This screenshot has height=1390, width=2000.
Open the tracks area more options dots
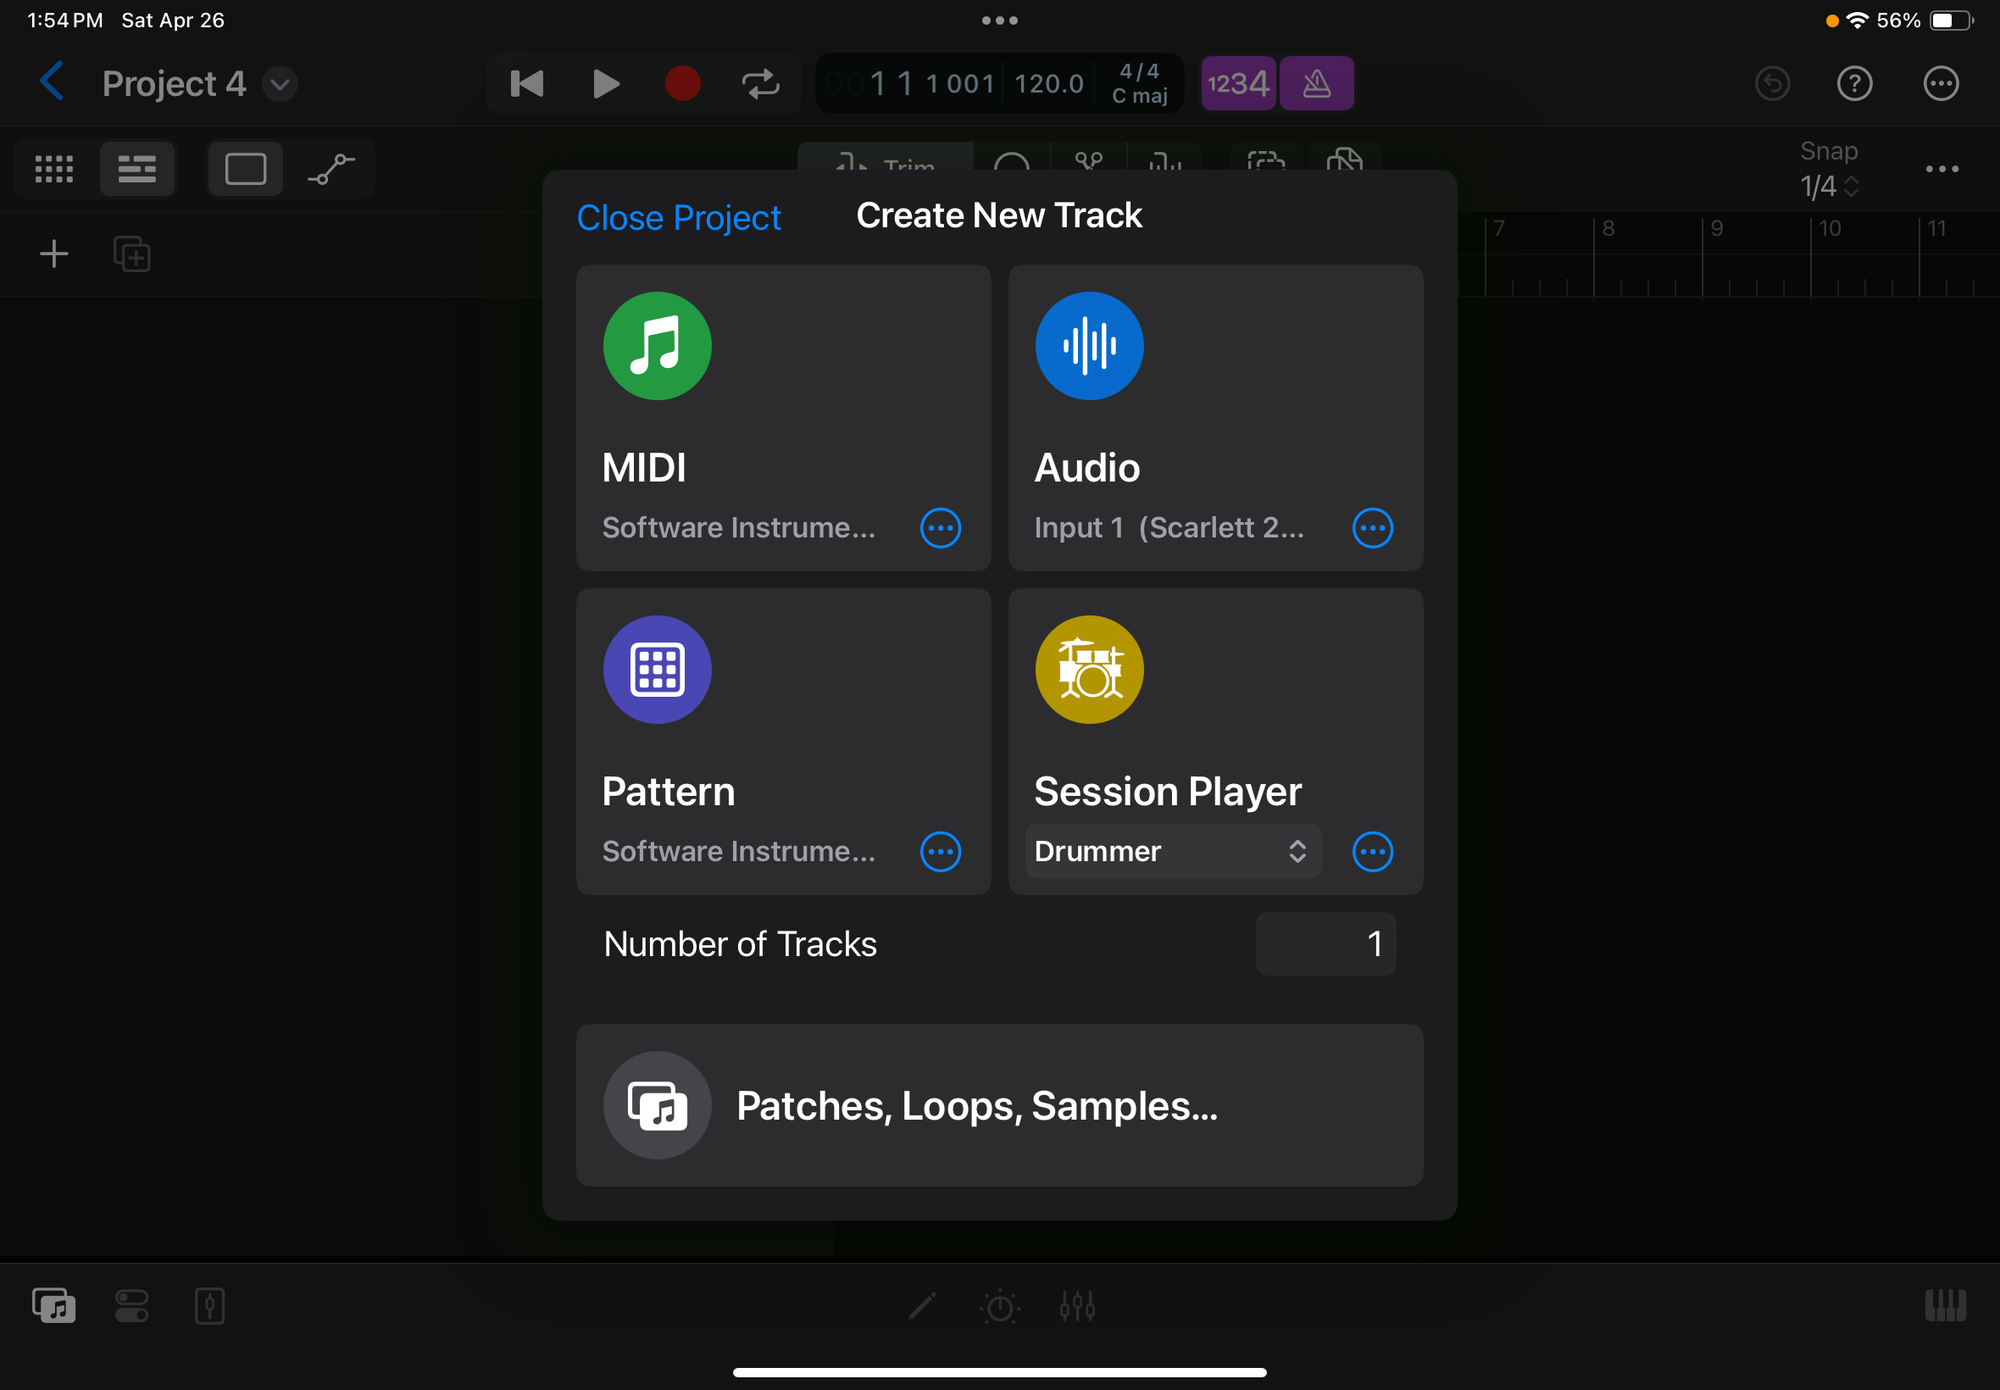1942,169
